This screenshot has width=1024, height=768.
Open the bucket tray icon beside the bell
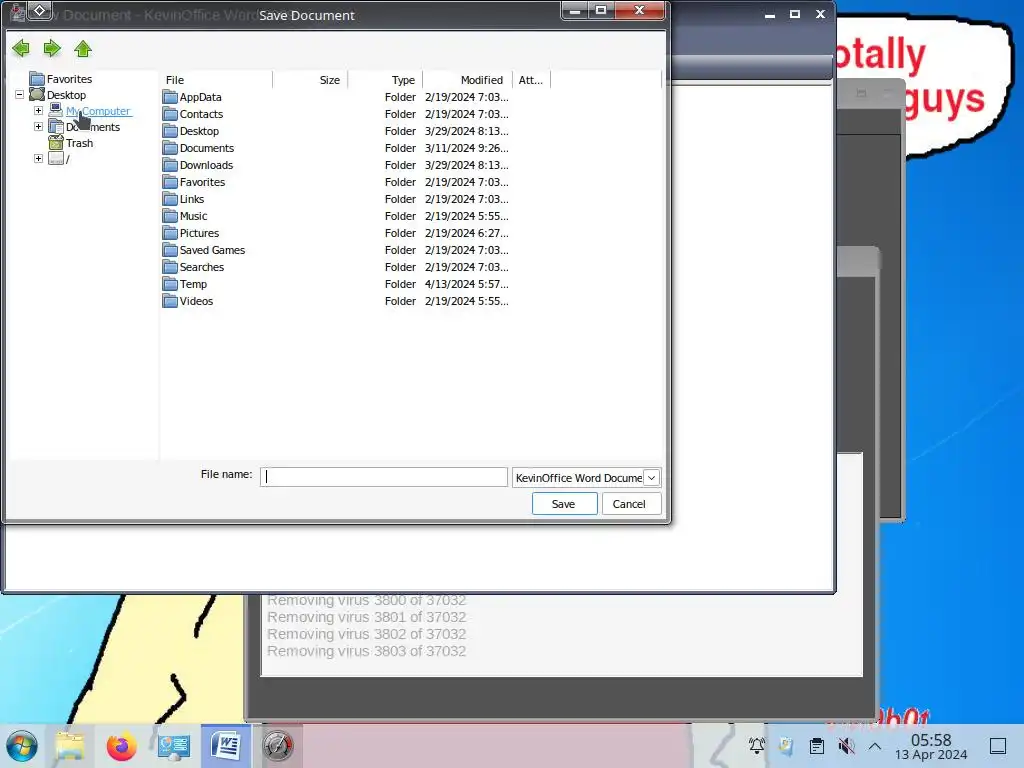786,746
